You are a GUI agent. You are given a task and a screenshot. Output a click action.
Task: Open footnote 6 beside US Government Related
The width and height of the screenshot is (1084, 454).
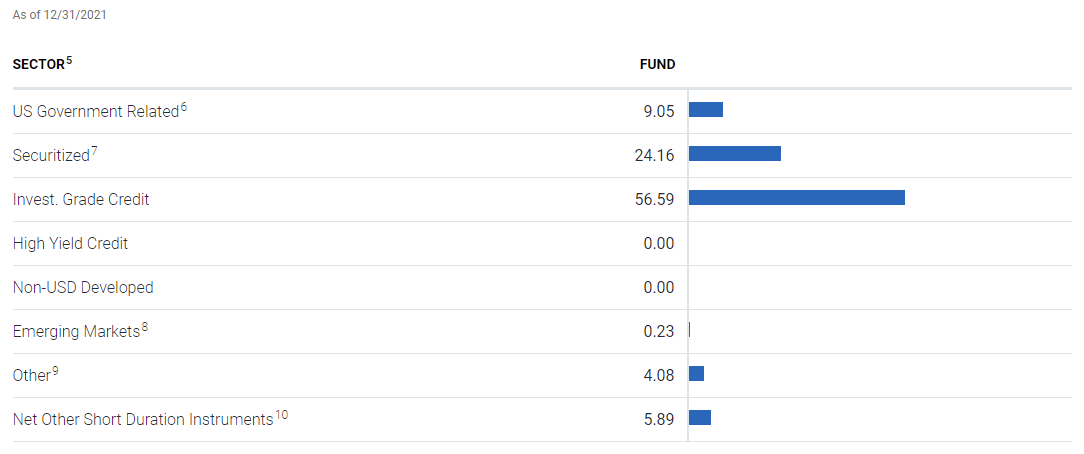[x=184, y=107]
